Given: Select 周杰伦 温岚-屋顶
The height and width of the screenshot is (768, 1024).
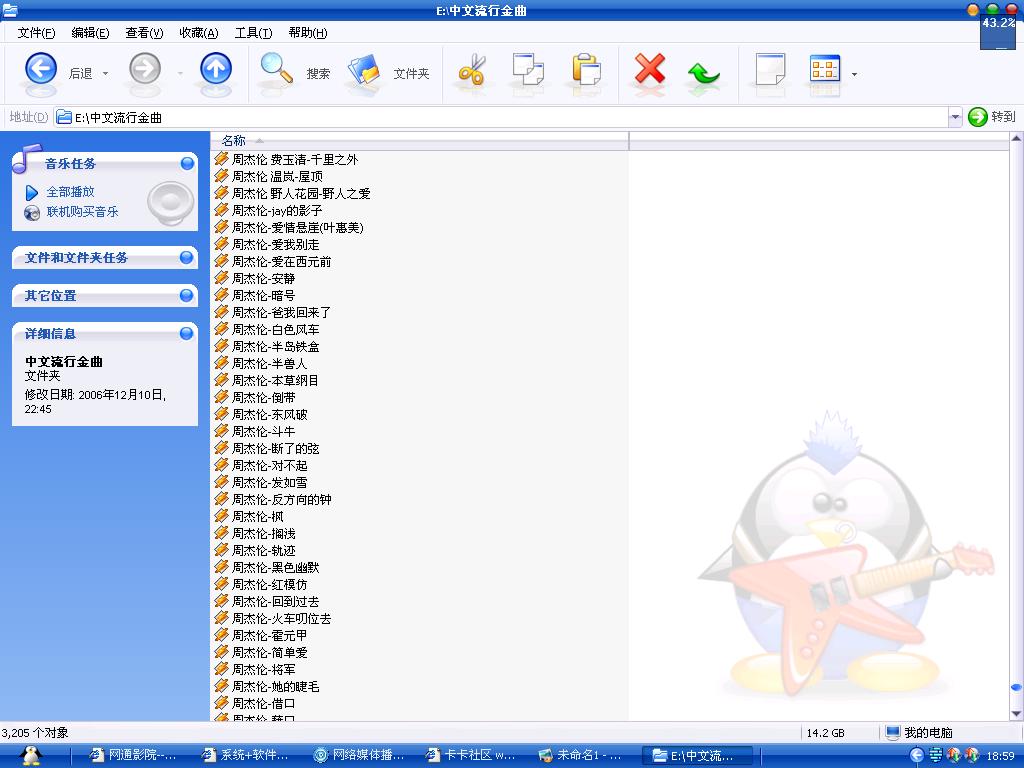Looking at the screenshot, I should (x=277, y=176).
